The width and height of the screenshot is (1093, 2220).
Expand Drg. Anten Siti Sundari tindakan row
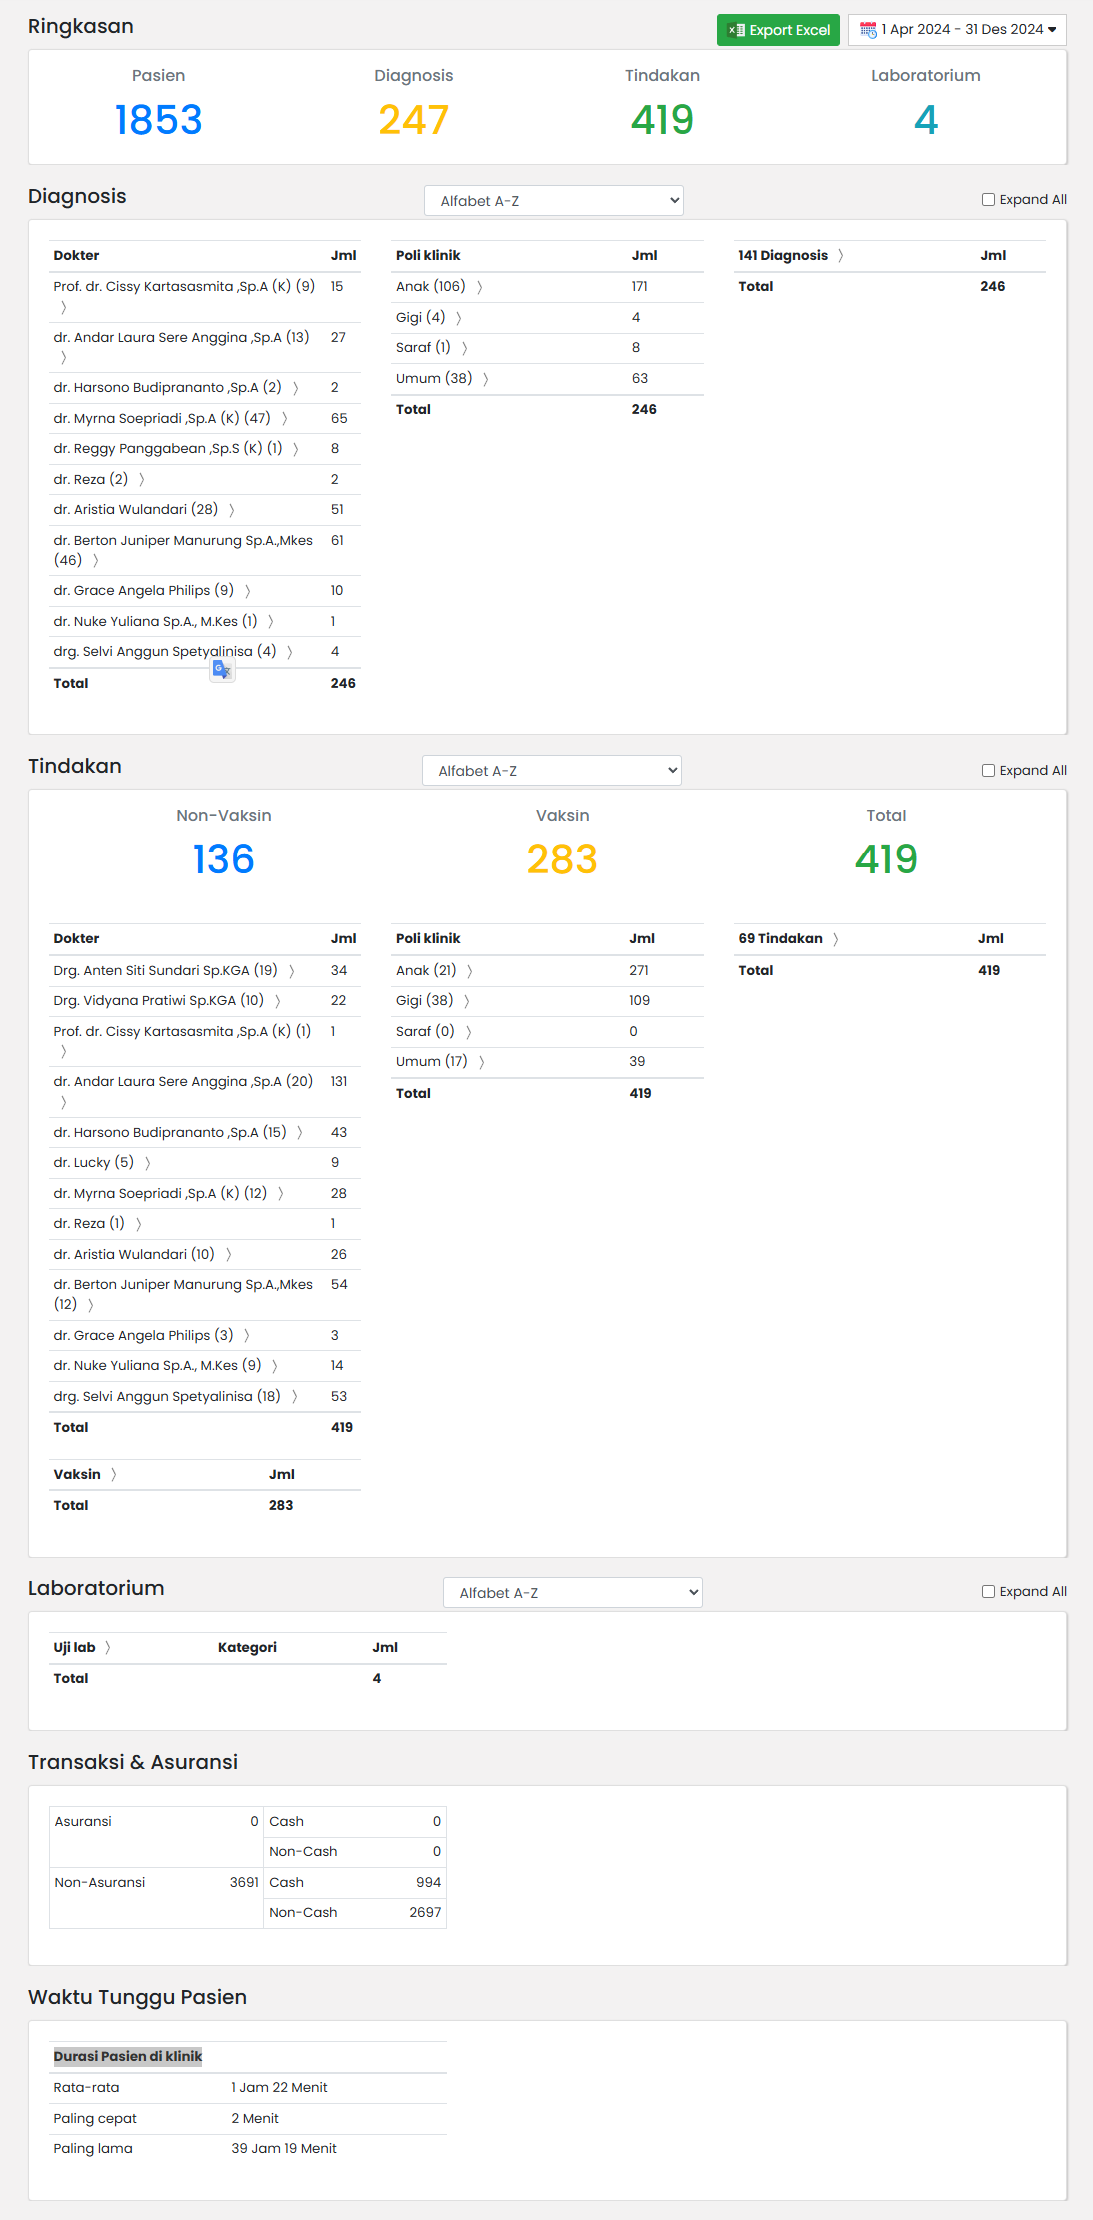pyautogui.click(x=292, y=971)
